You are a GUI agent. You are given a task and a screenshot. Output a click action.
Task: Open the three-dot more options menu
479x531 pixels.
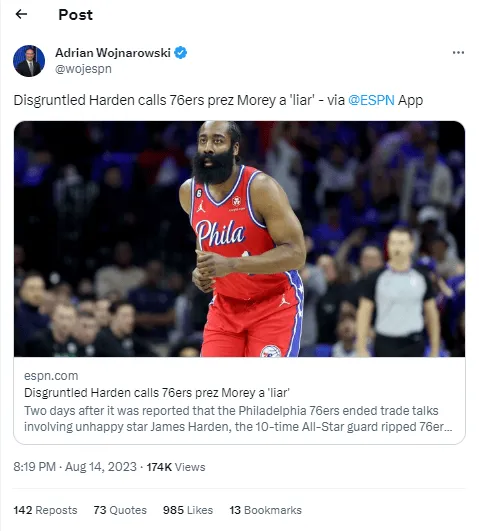click(x=458, y=52)
